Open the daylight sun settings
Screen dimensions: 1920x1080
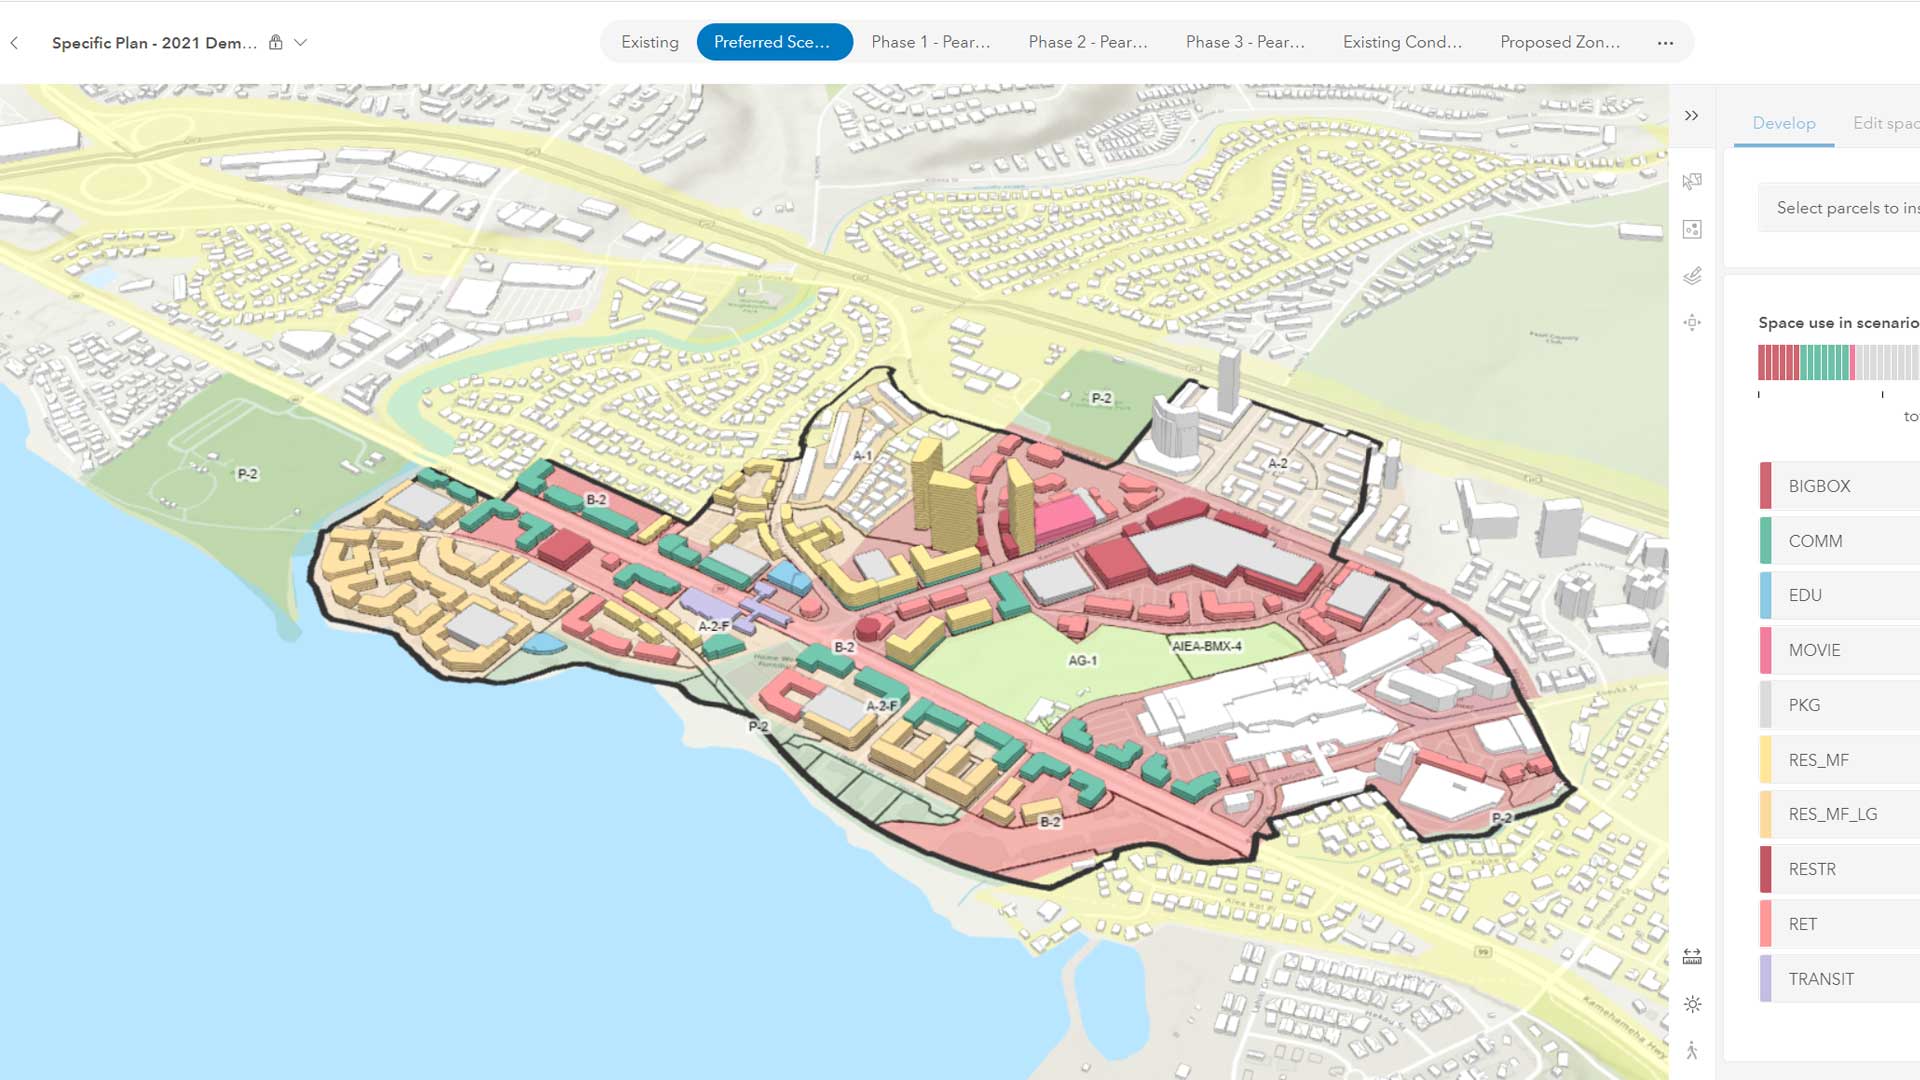(x=1692, y=1004)
